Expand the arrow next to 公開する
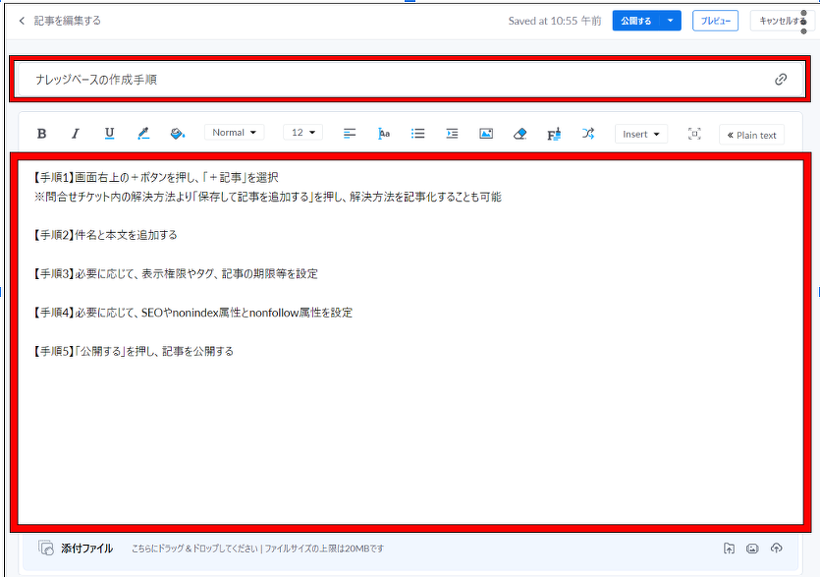Screen dimensions: 820x577 pyautogui.click(x=671, y=21)
